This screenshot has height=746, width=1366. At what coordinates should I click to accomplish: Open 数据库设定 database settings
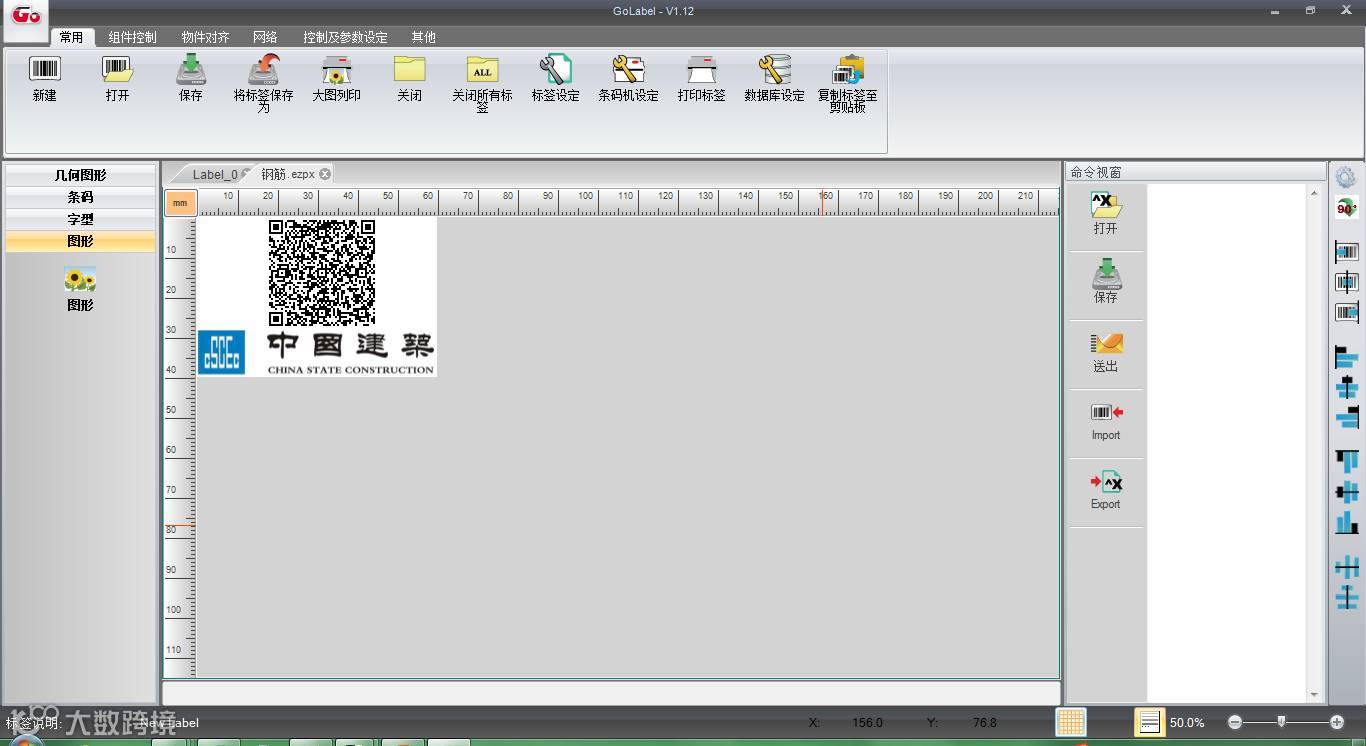[x=774, y=79]
